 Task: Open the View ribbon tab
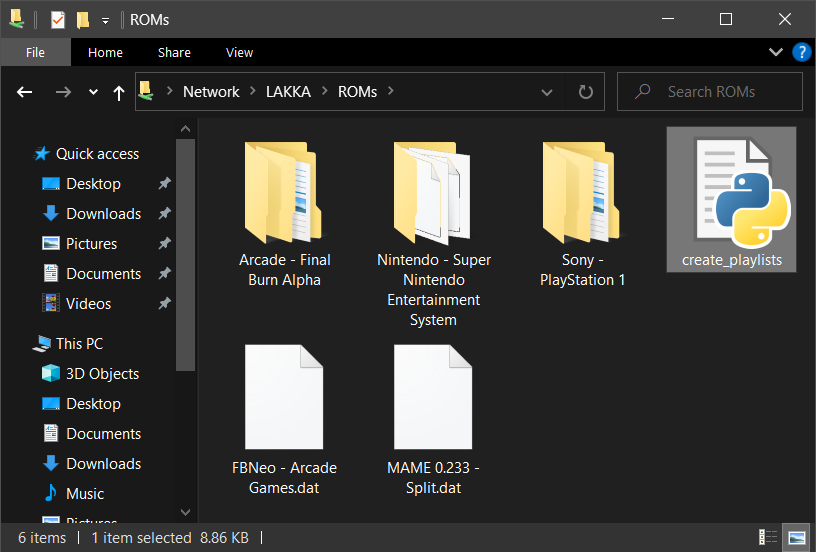239,53
